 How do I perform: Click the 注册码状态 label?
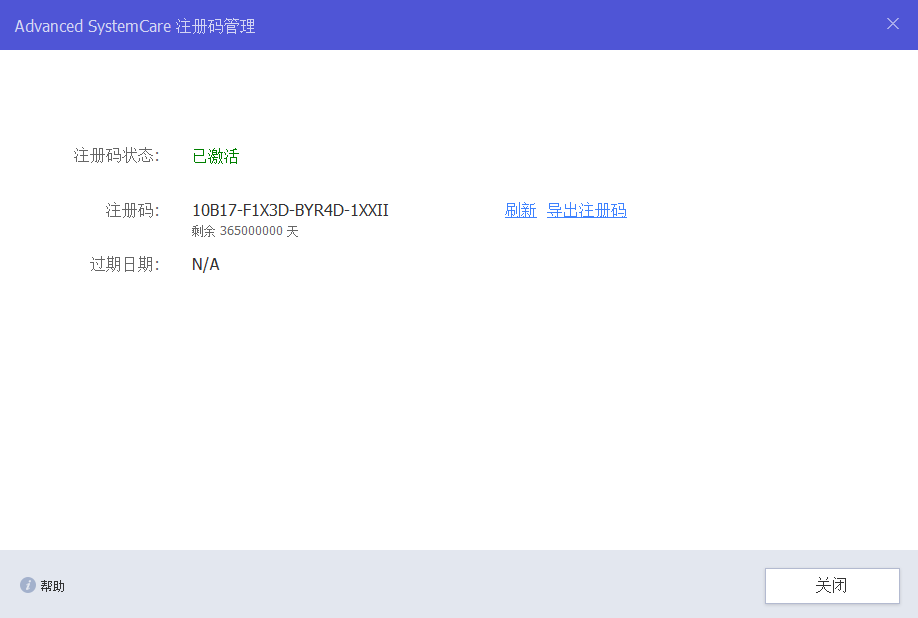coord(116,156)
